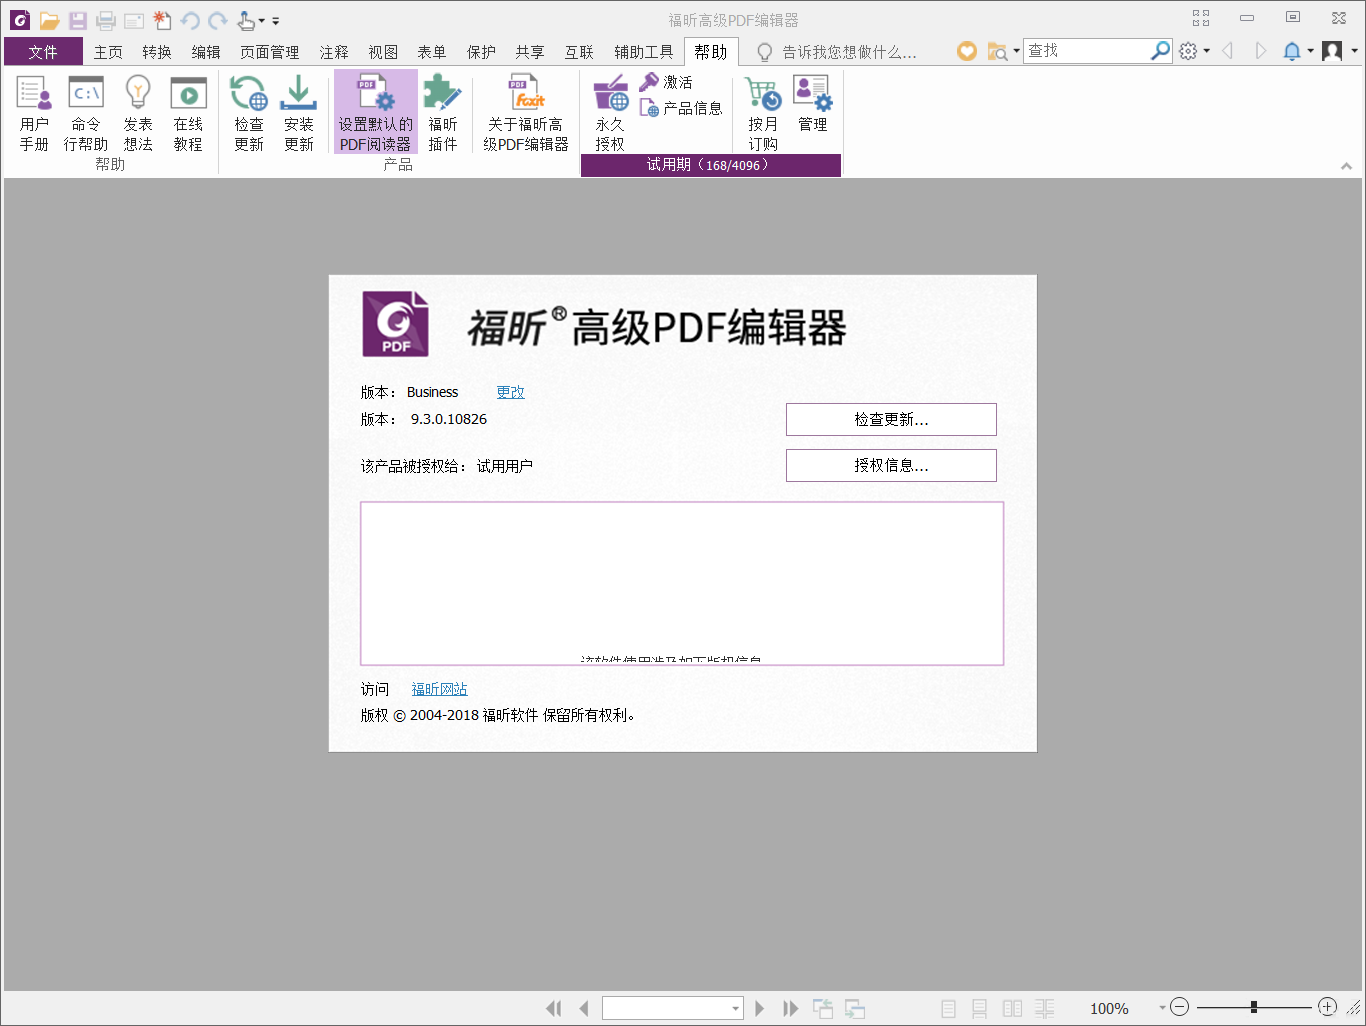Open 福昕插件 plugins icon
Screen dimensions: 1366x1026
(x=442, y=114)
